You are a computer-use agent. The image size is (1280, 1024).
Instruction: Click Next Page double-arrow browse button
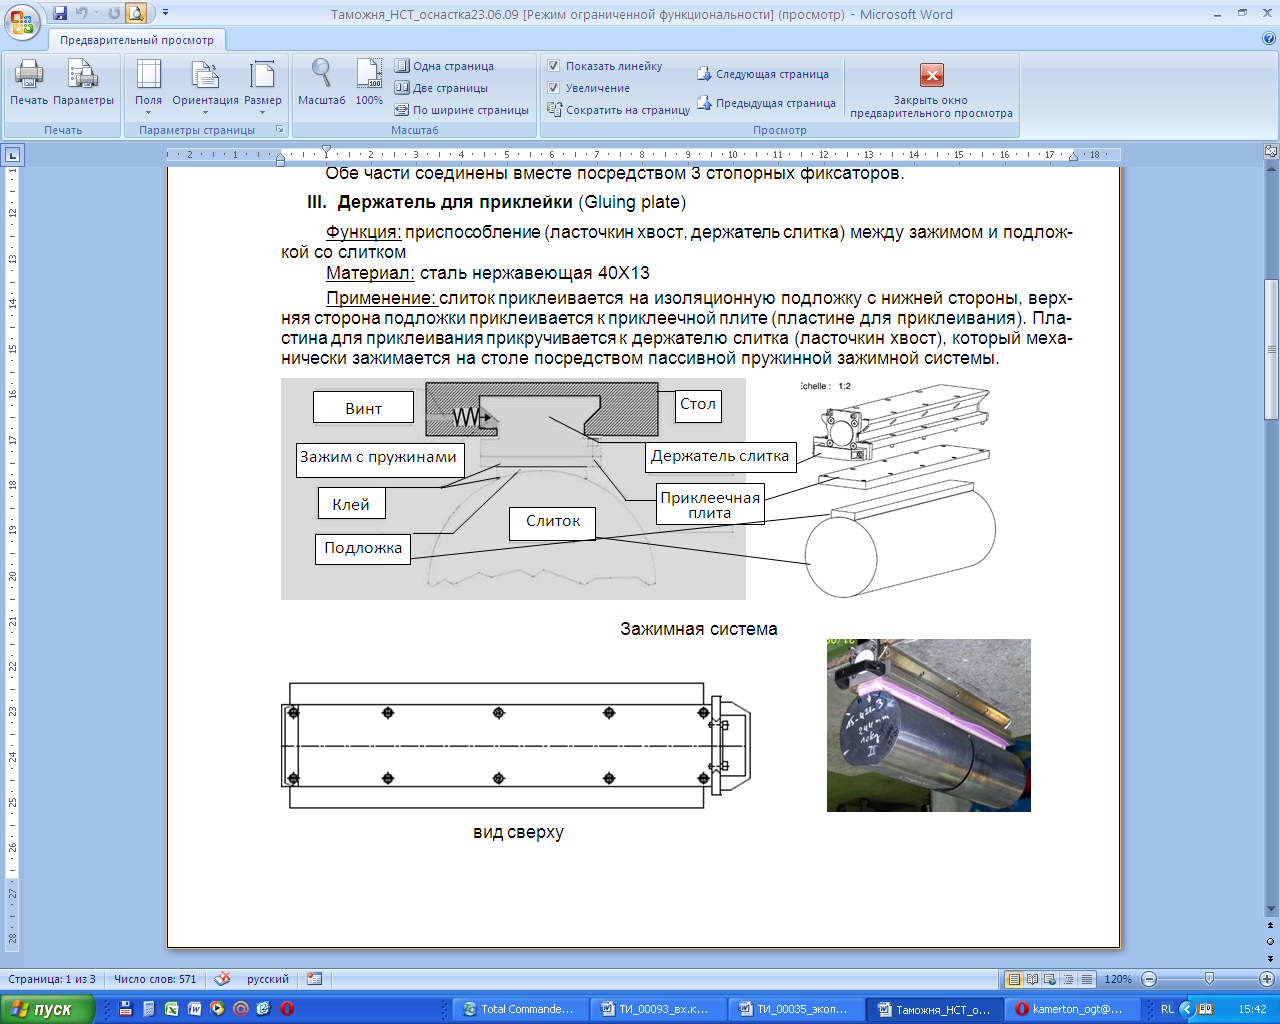pyautogui.click(x=1271, y=957)
